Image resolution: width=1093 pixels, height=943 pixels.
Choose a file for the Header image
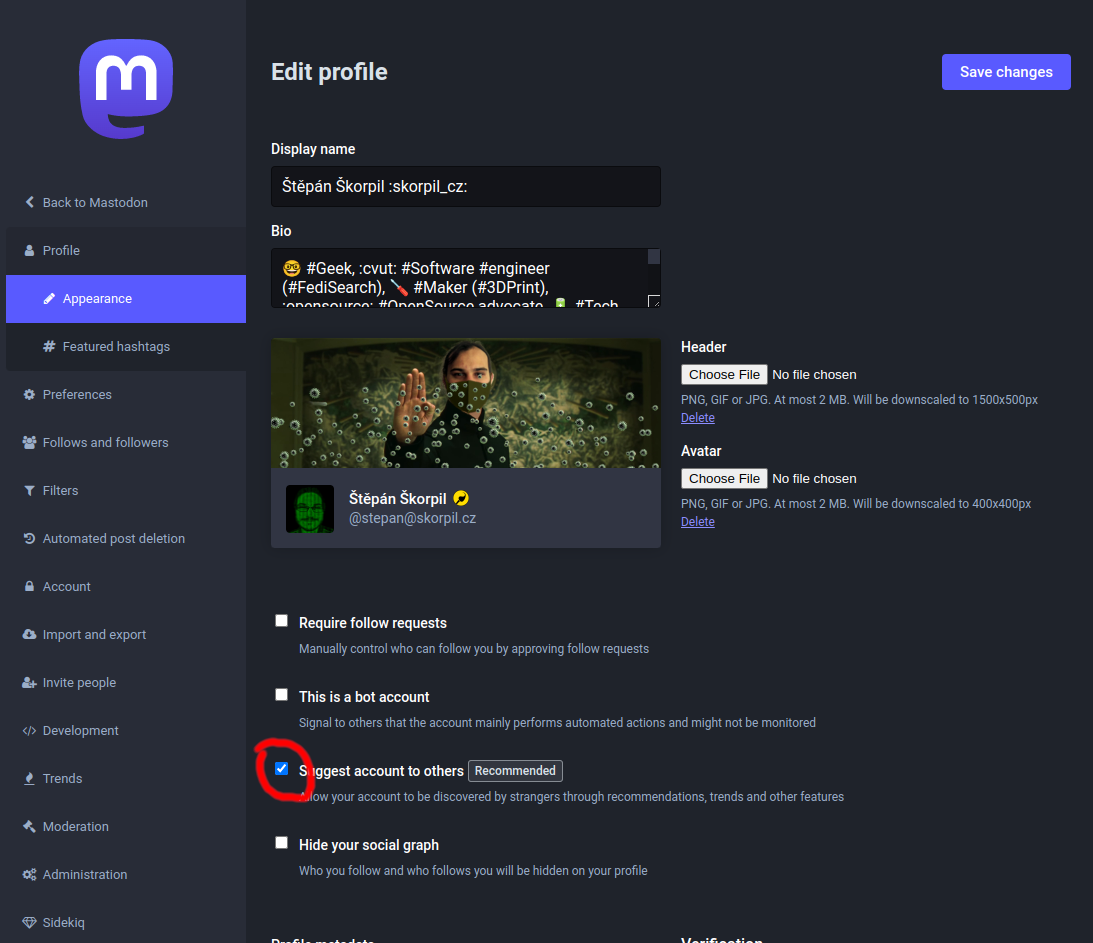[x=724, y=375]
